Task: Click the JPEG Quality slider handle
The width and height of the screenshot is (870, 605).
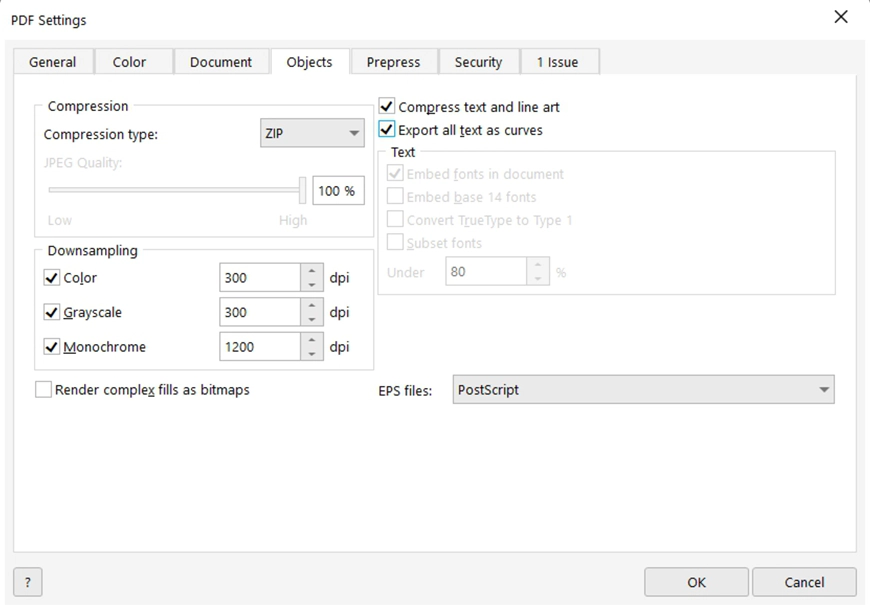Action: pyautogui.click(x=302, y=190)
